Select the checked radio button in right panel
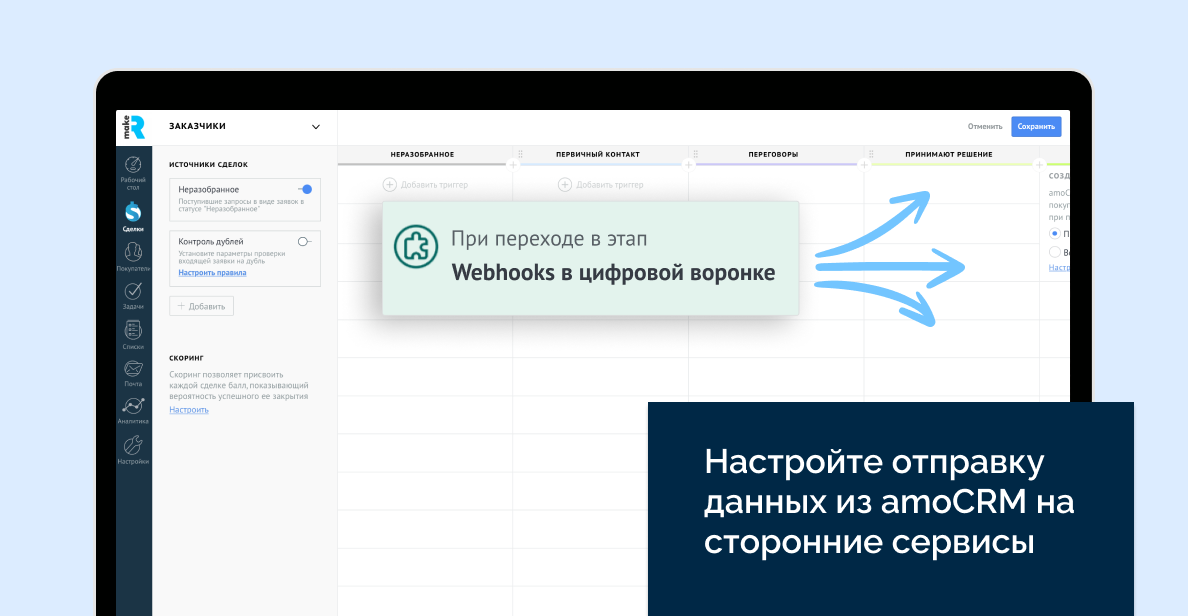1188x616 pixels. [1055, 233]
